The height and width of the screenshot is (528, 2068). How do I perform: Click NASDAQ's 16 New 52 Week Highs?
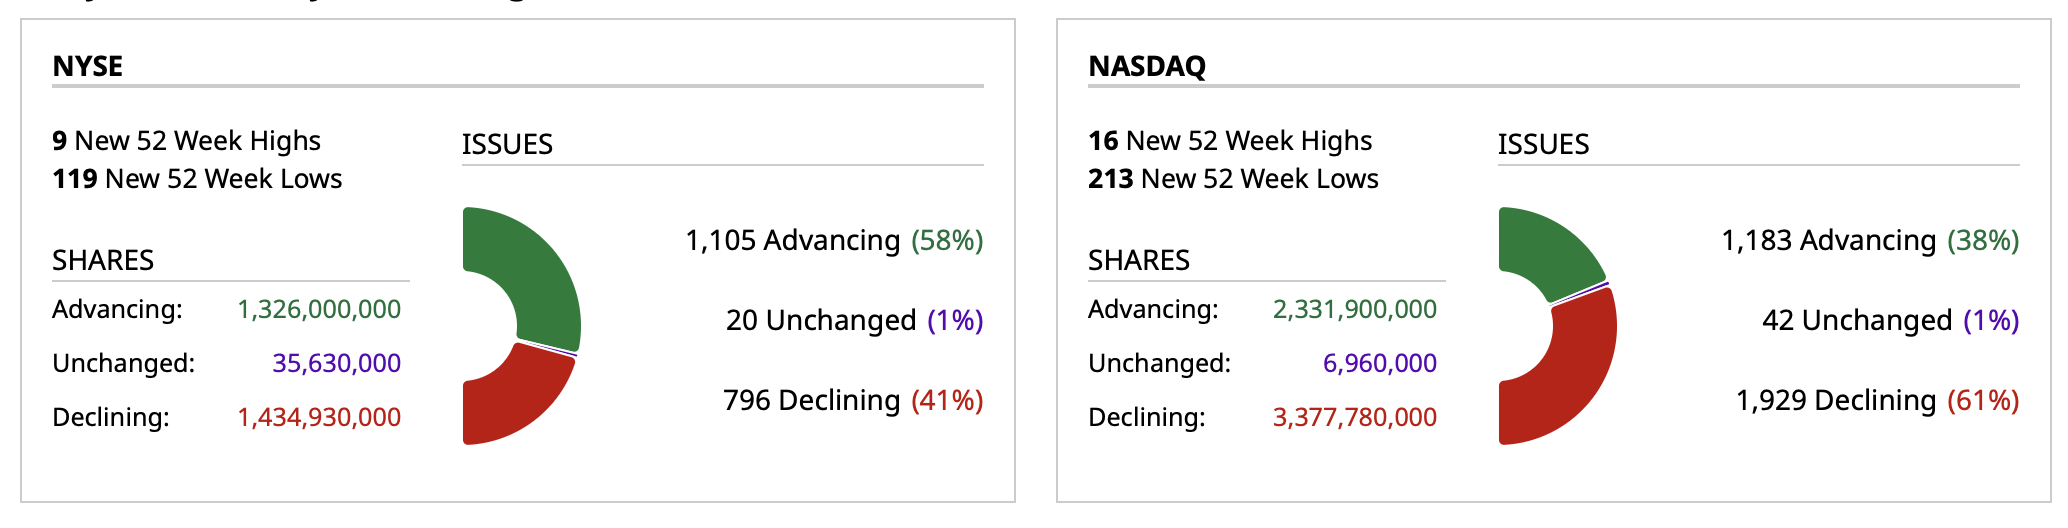click(1230, 141)
